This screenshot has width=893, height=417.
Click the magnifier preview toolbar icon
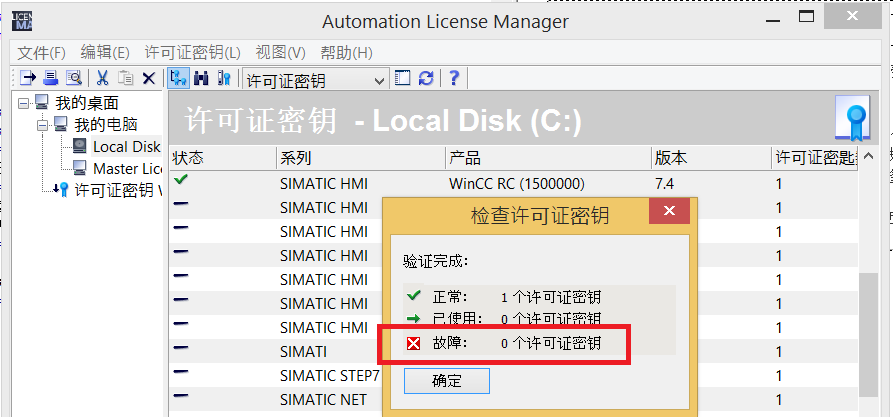click(x=73, y=78)
